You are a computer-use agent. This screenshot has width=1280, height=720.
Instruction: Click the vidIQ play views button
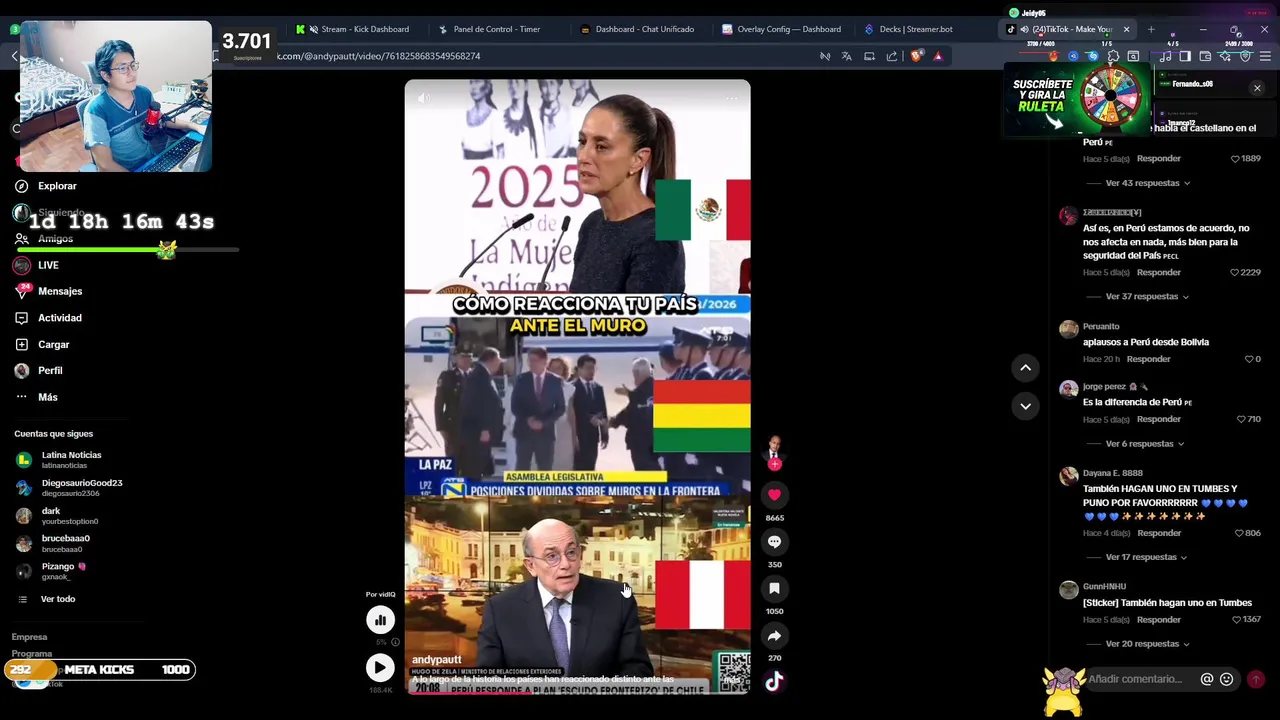pyautogui.click(x=380, y=667)
